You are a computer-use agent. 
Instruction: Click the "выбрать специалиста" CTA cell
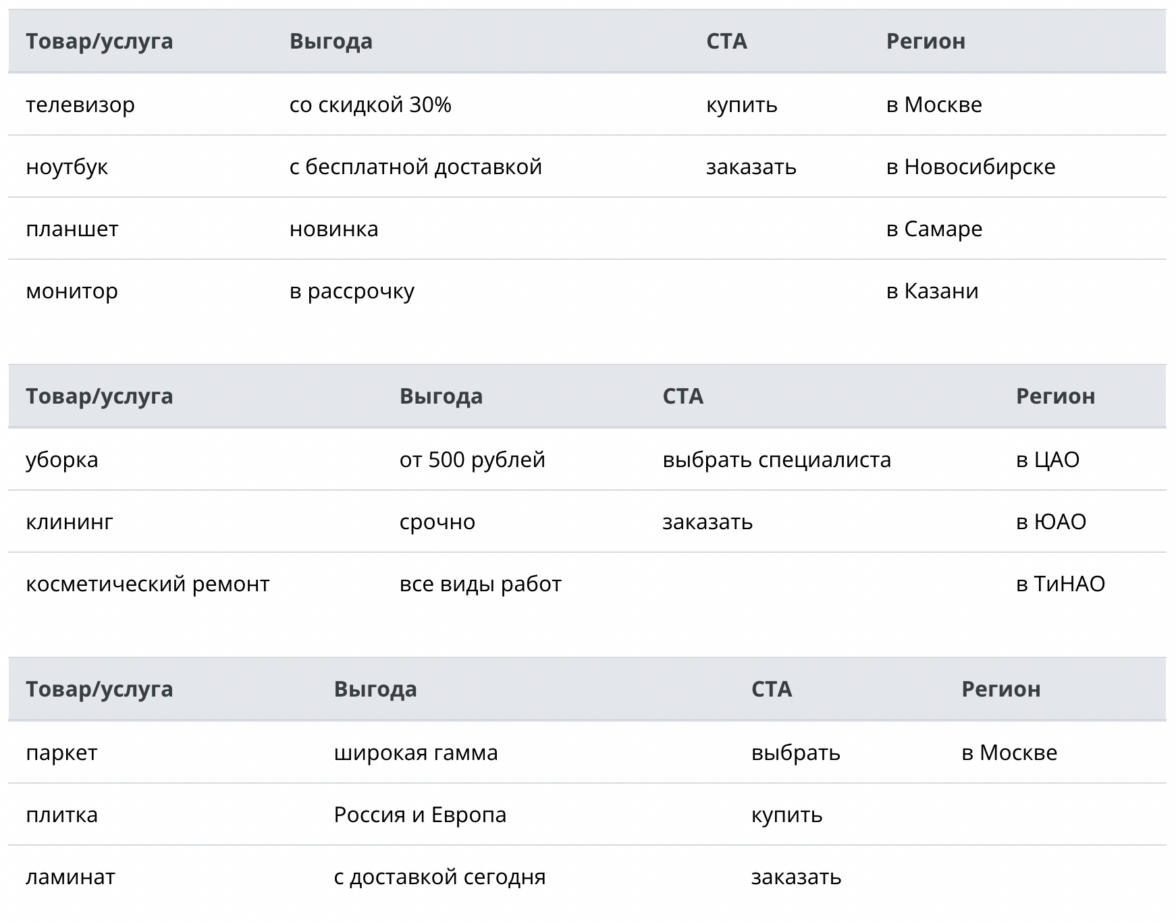coord(776,460)
